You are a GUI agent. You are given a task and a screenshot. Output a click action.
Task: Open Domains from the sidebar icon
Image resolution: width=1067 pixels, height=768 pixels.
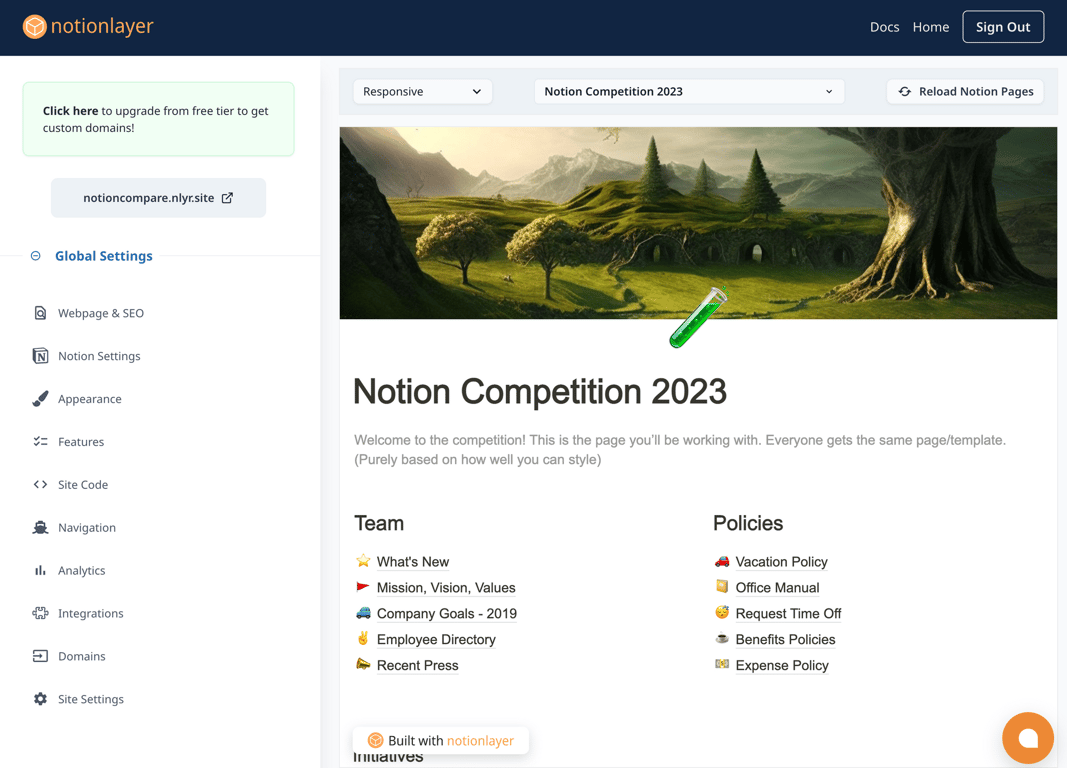pyautogui.click(x=40, y=656)
